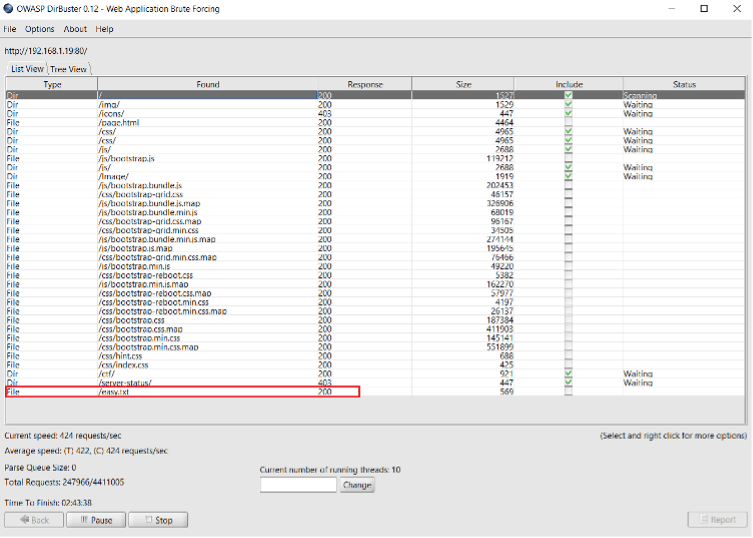The height and width of the screenshot is (538, 753).
Task: Sort results by the Size column header
Action: pos(463,85)
